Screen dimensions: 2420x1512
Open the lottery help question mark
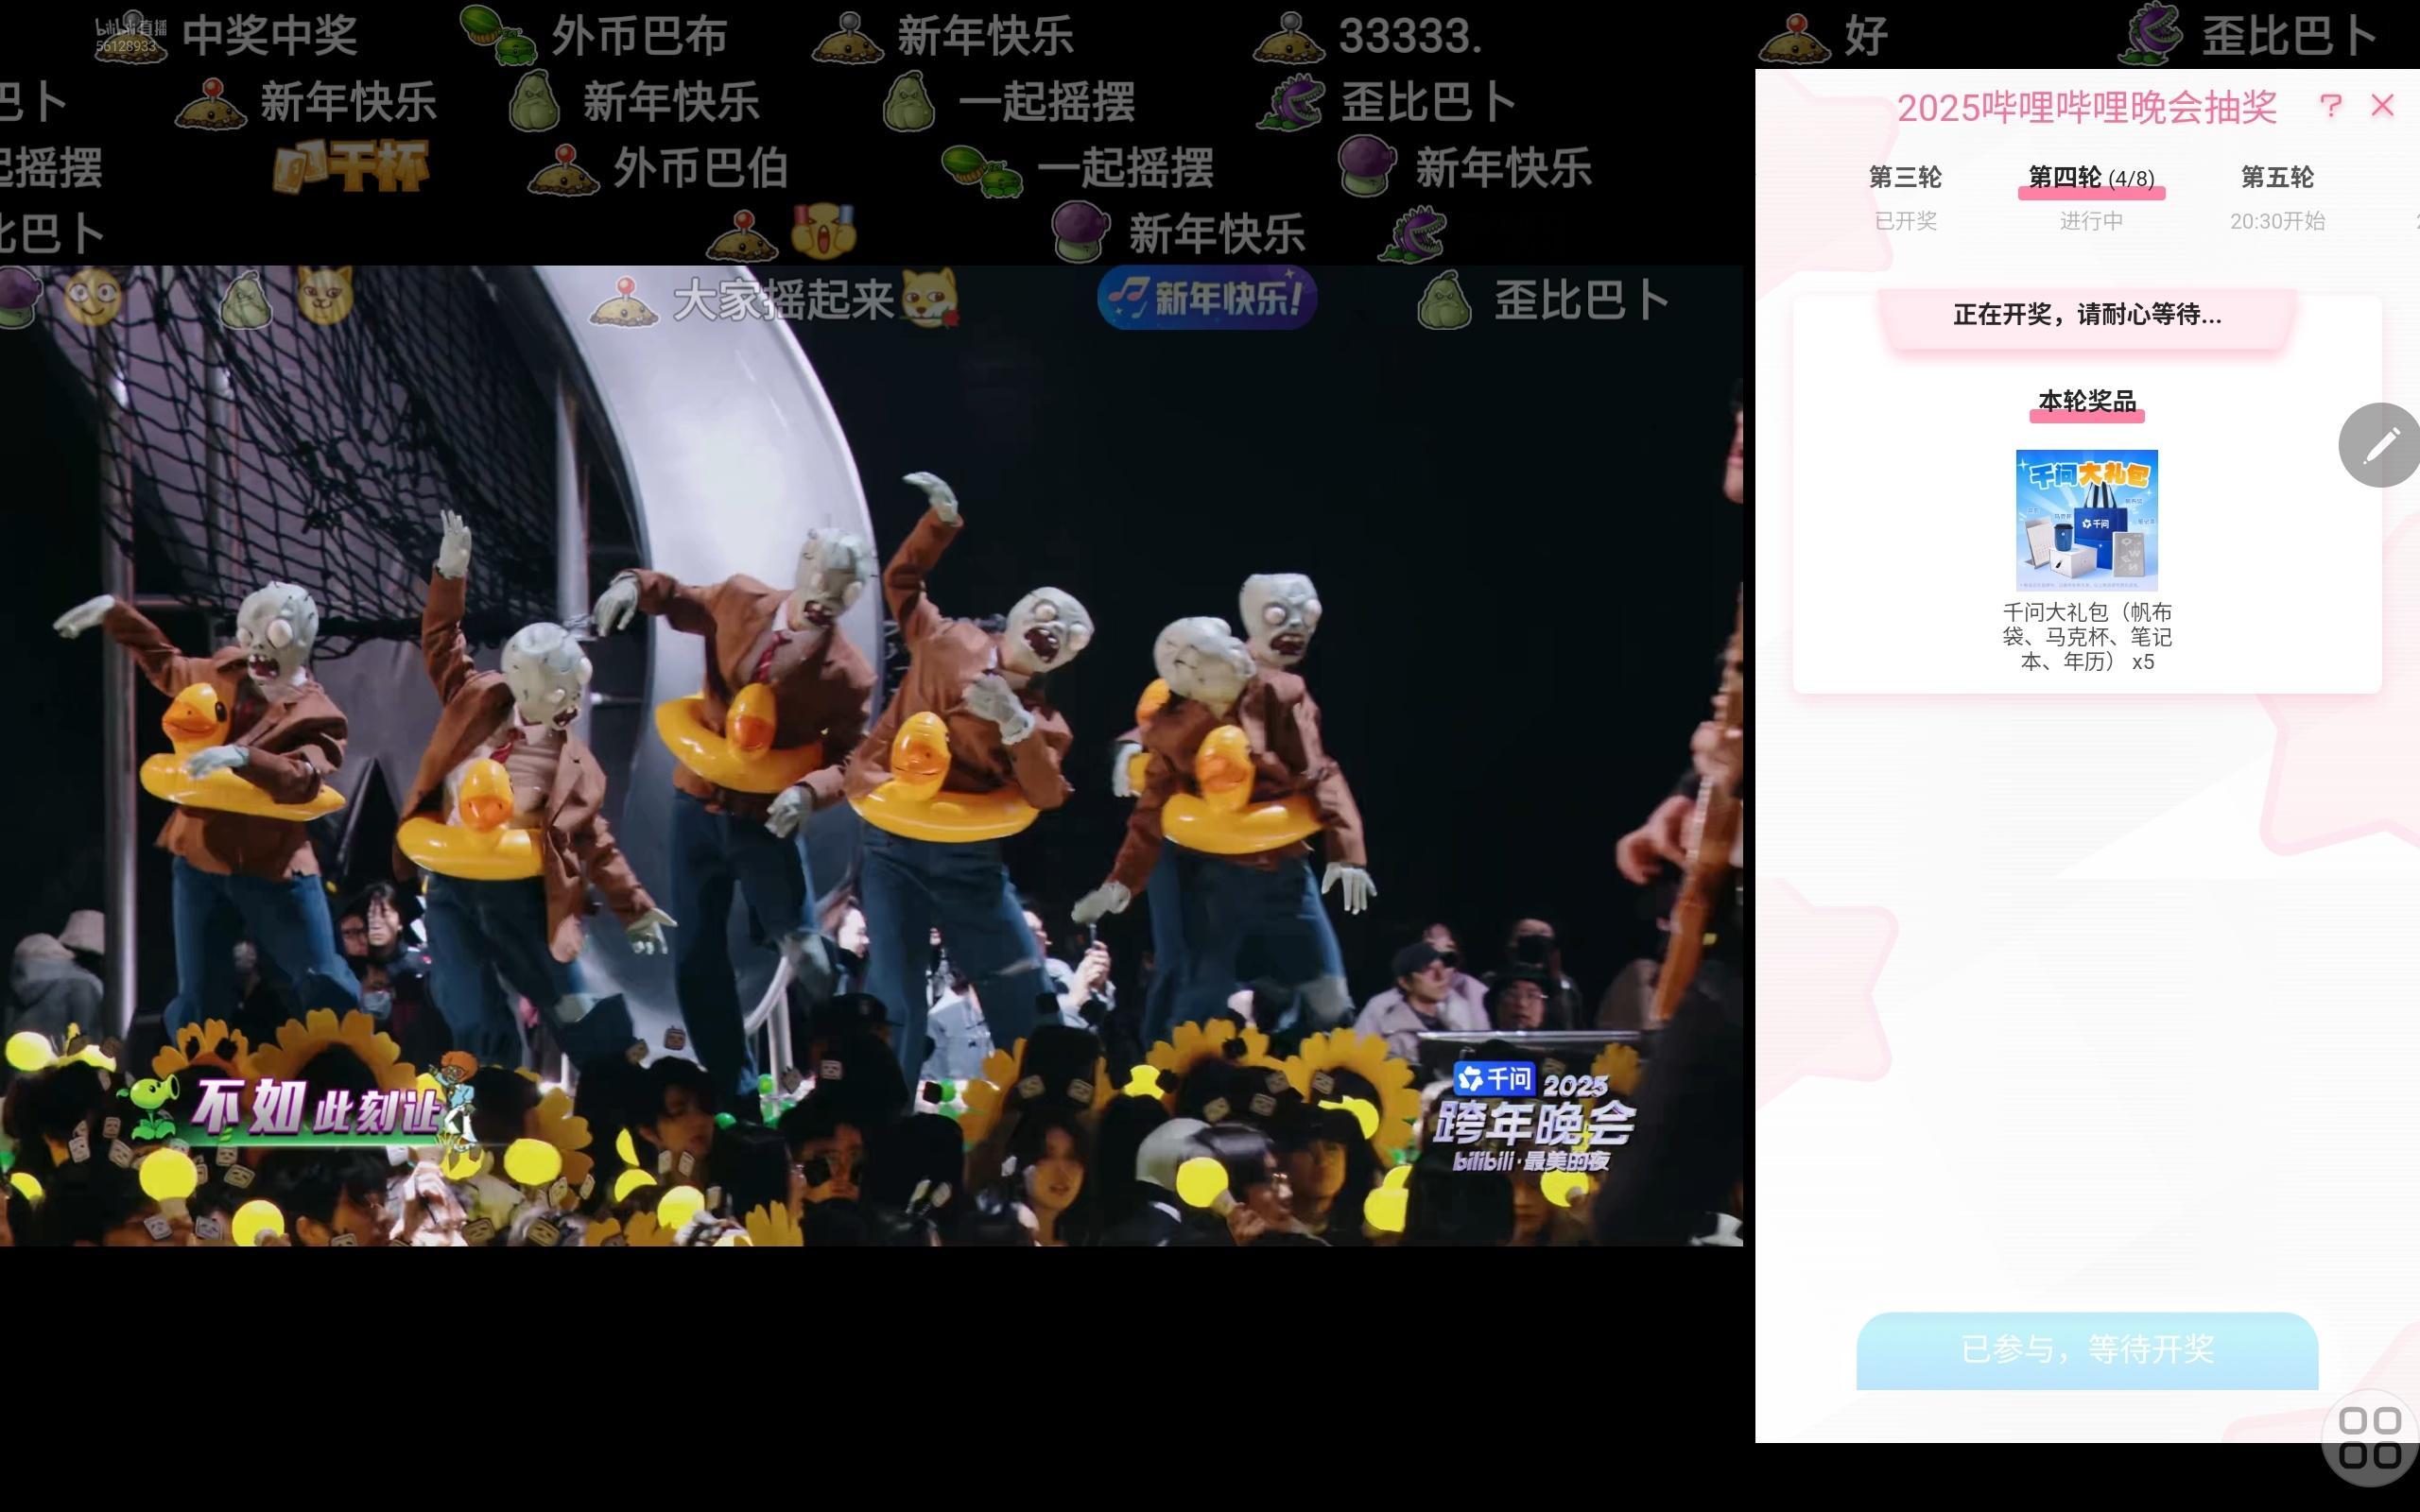[2330, 106]
